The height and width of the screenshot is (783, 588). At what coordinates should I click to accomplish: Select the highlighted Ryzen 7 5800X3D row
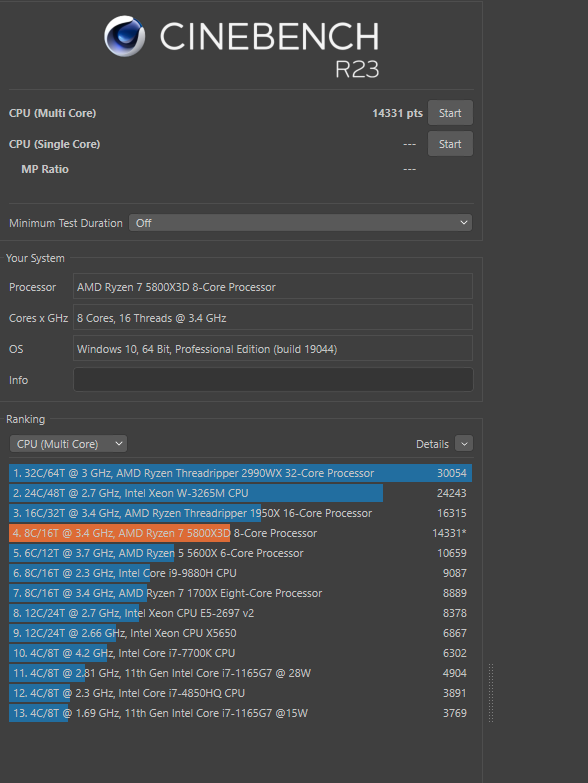[240, 533]
